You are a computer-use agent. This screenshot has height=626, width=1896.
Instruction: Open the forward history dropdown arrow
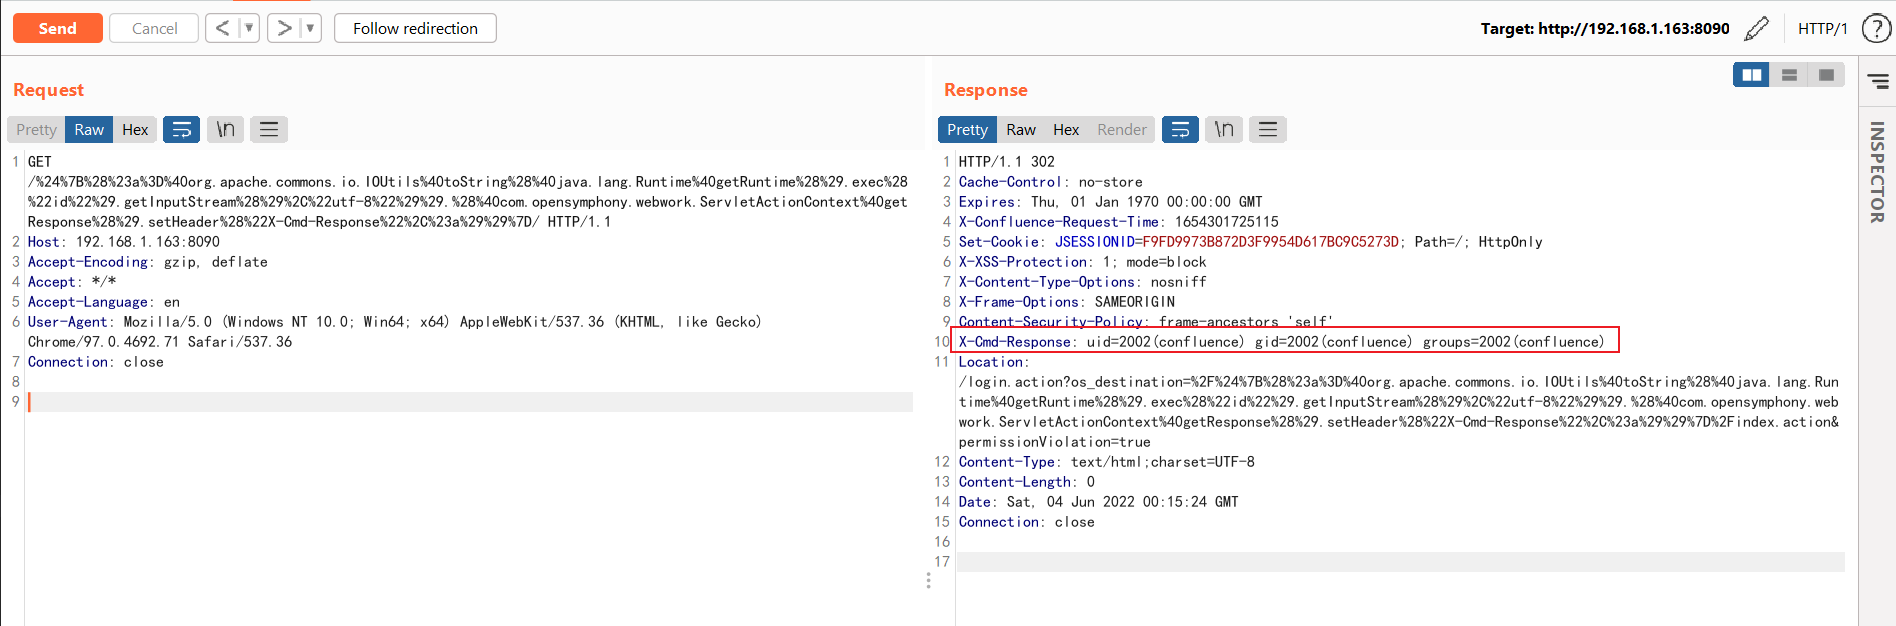[x=311, y=28]
